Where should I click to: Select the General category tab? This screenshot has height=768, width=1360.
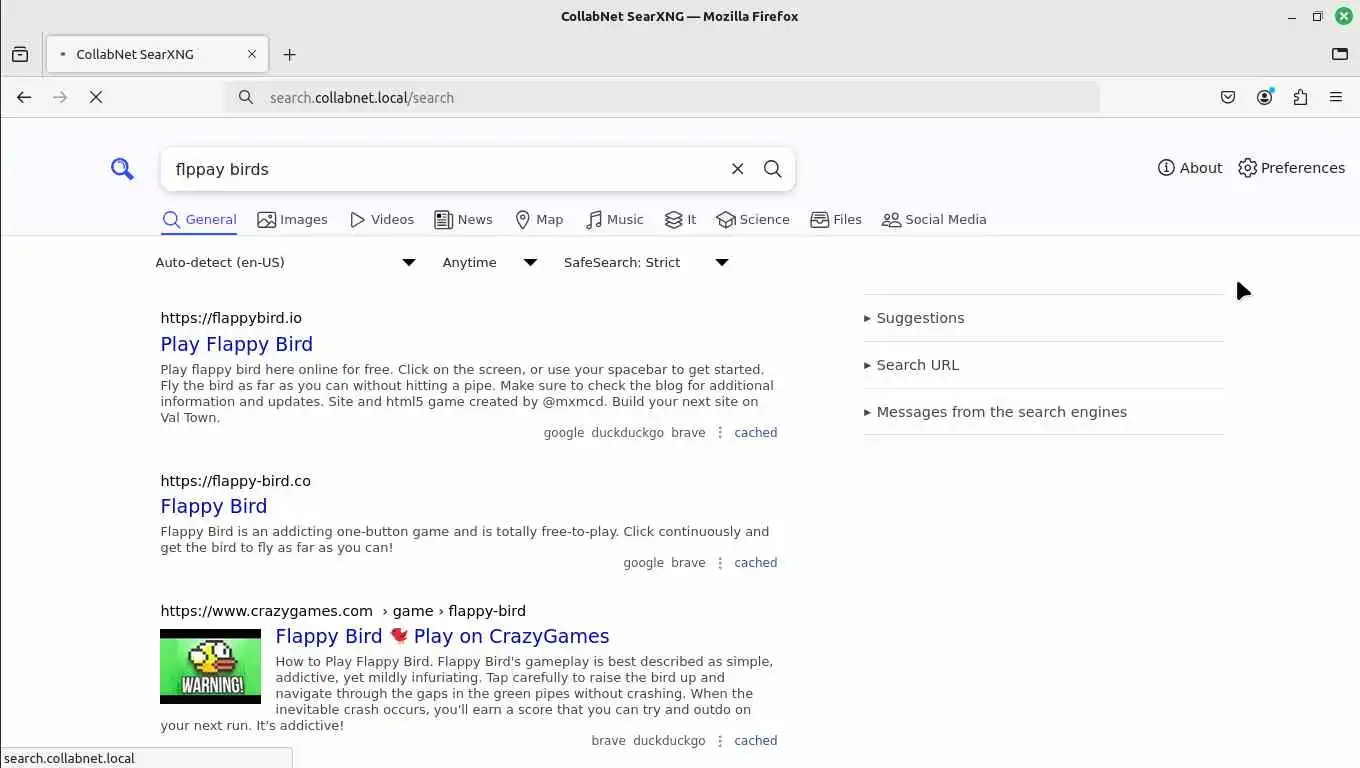point(199,220)
